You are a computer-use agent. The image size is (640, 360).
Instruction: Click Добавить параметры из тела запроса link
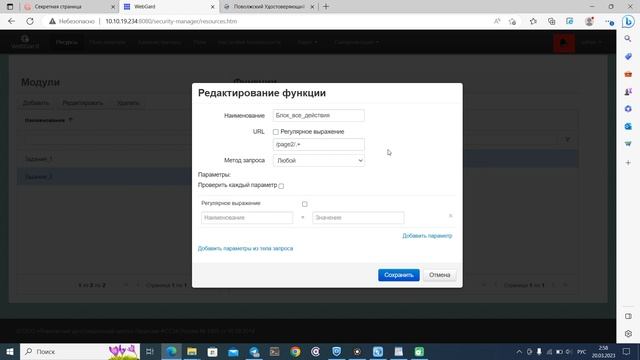245,248
